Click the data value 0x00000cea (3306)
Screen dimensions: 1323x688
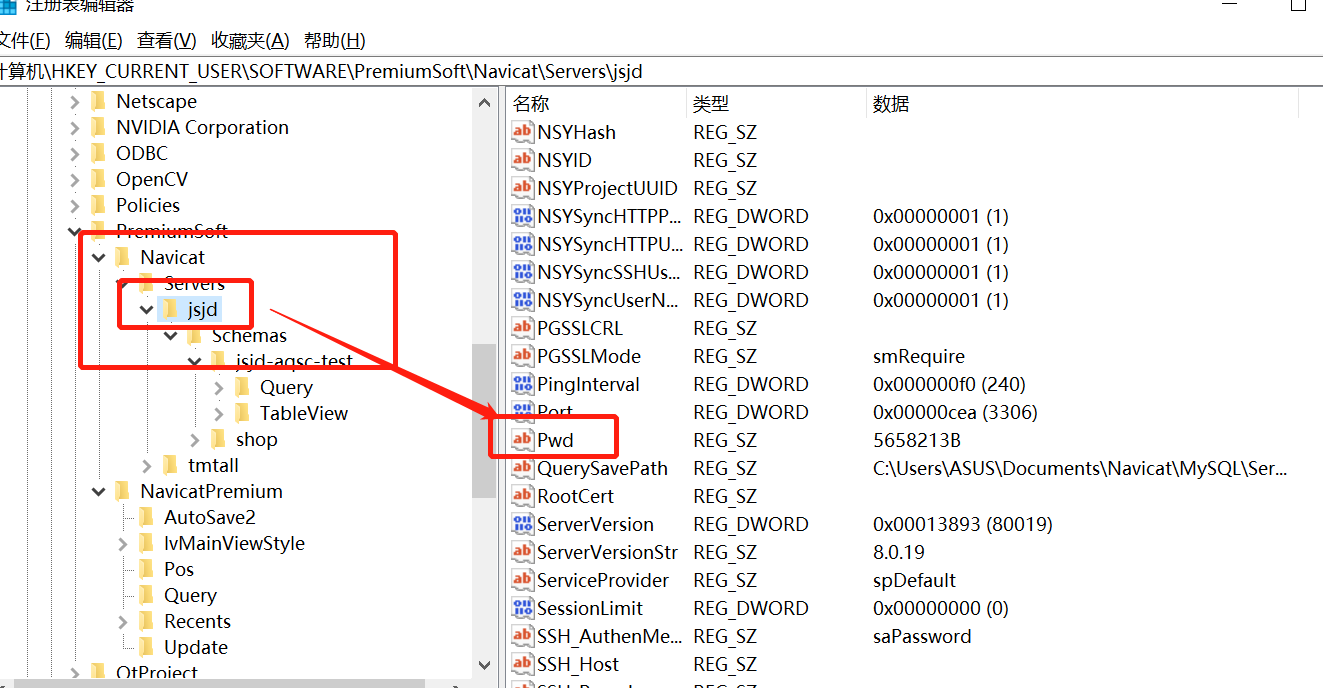point(955,412)
